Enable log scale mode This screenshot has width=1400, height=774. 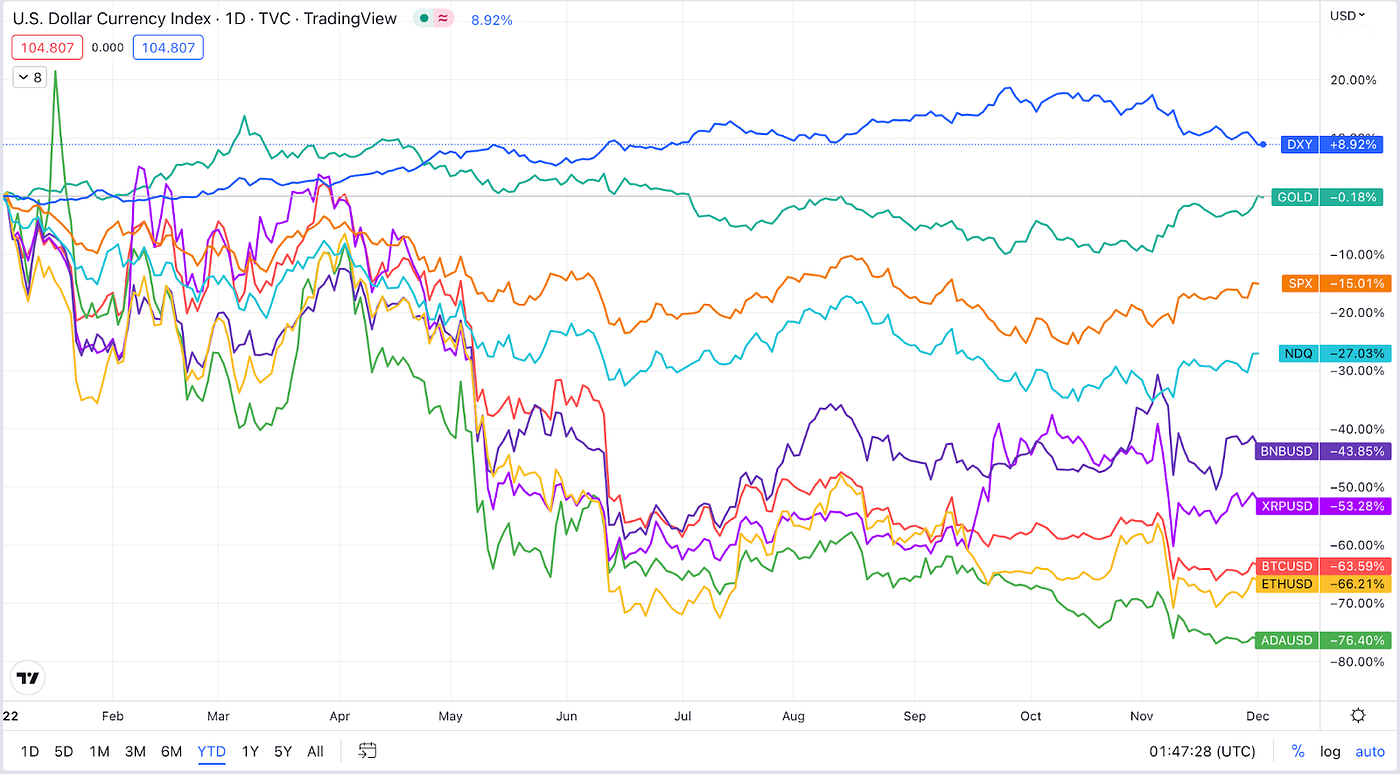pos(1331,751)
